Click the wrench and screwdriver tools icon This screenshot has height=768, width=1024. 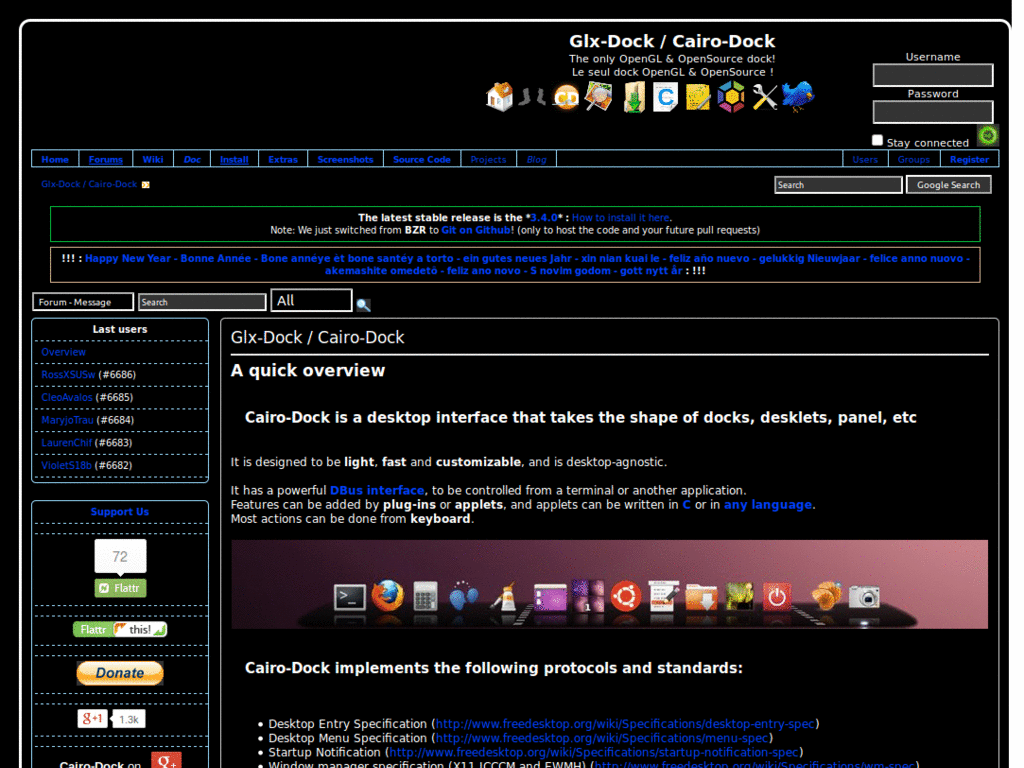(765, 97)
